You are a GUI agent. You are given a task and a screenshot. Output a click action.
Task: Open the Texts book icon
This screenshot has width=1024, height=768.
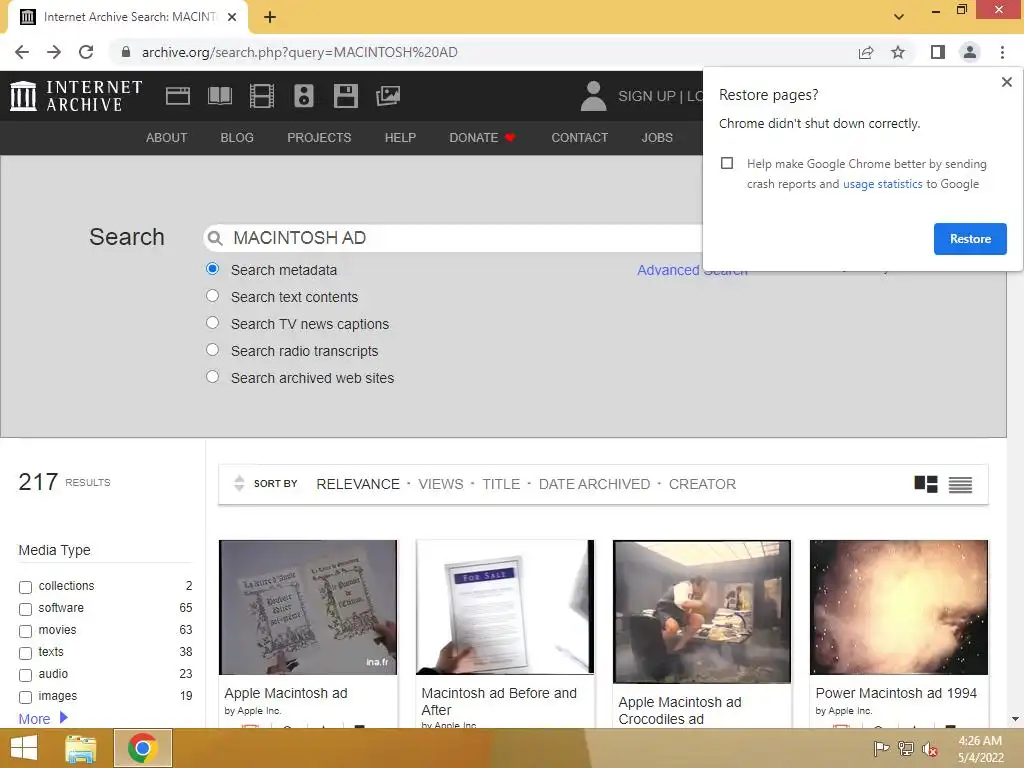pos(219,96)
